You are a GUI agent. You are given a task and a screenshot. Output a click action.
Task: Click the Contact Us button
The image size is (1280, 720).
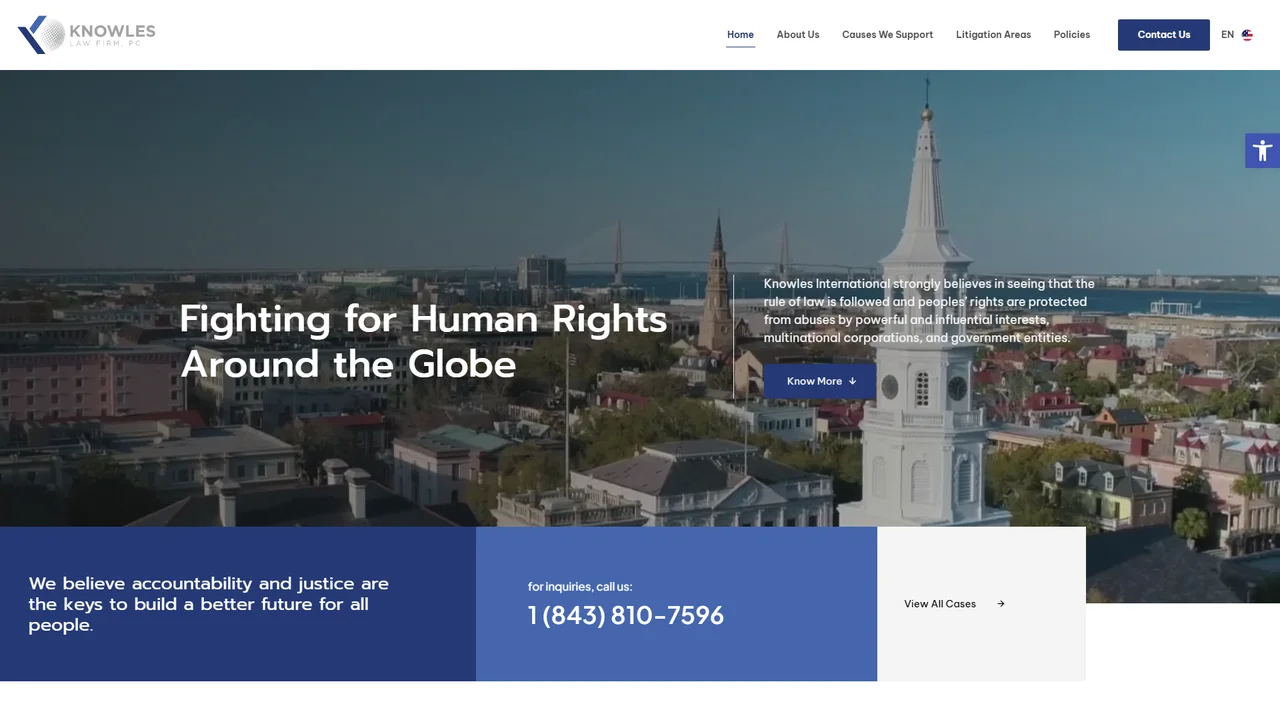pyautogui.click(x=1164, y=35)
